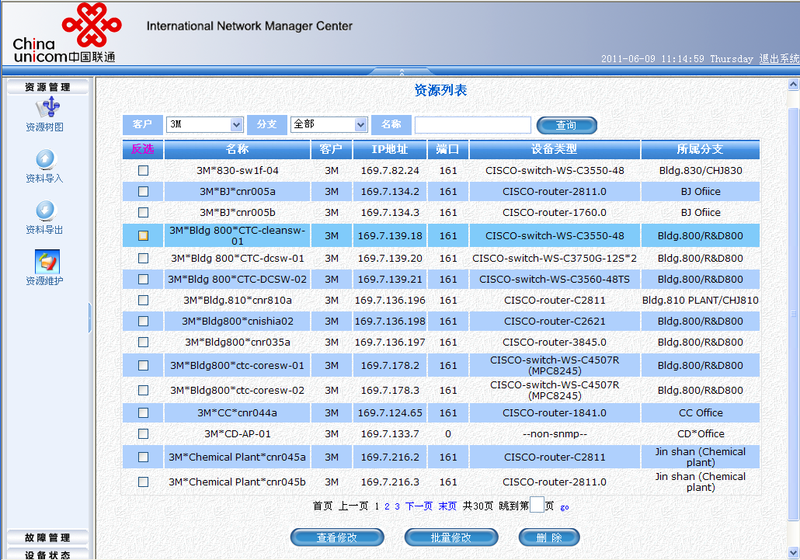This screenshot has width=800, height=560.
Task: Click branch cell CD*Office
Action: (701, 434)
